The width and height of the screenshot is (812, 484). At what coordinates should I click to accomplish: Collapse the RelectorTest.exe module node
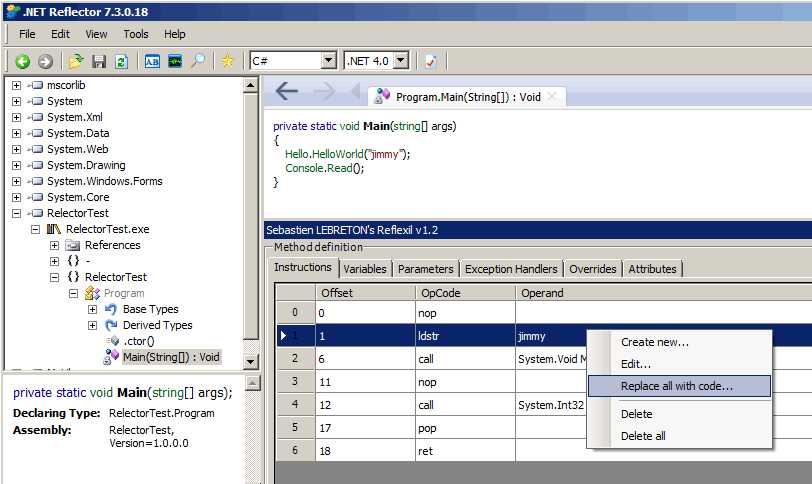pos(35,229)
